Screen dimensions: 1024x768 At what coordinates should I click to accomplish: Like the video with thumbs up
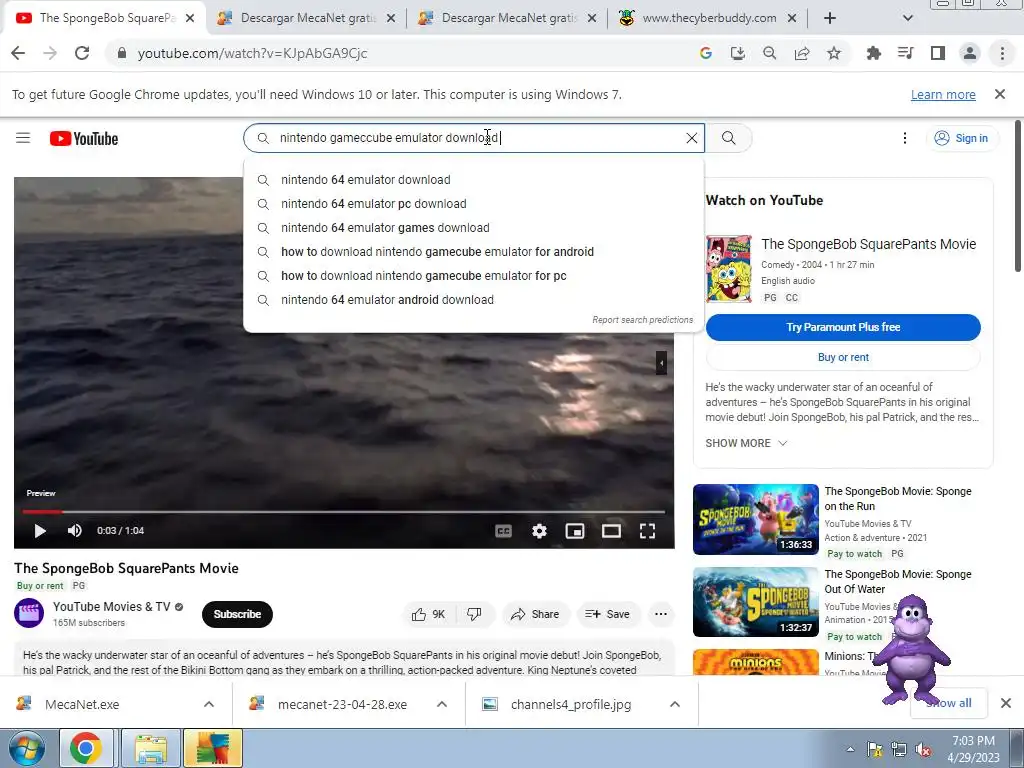point(428,614)
